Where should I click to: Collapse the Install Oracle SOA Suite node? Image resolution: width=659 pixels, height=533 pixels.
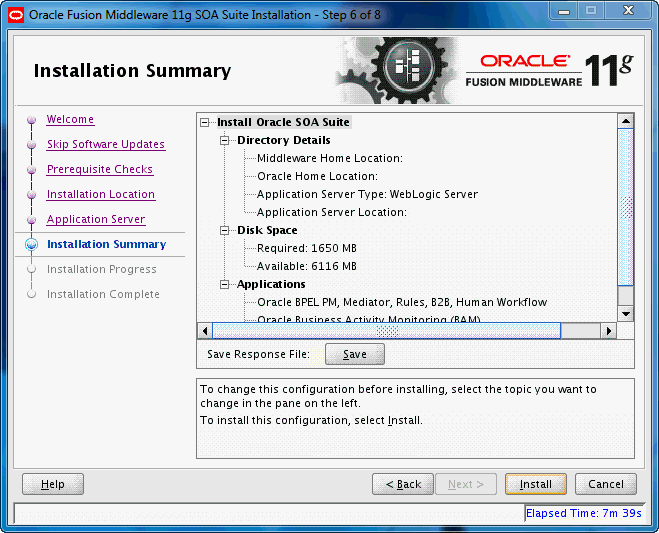pyautogui.click(x=205, y=123)
